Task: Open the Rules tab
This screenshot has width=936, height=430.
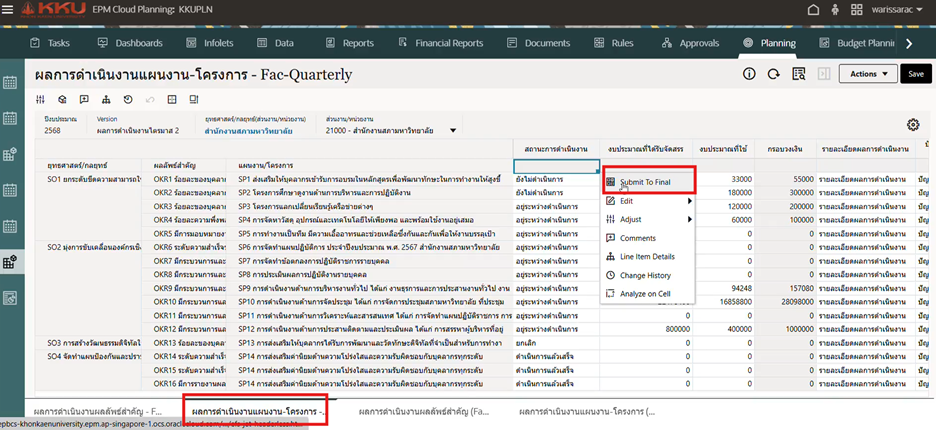Action: [615, 43]
